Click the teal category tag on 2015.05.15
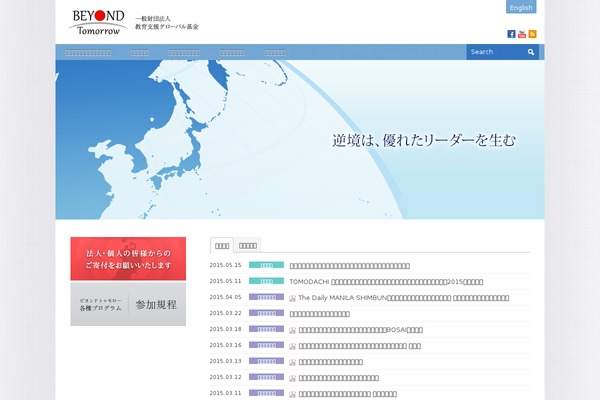The width and height of the screenshot is (600, 400). click(266, 266)
